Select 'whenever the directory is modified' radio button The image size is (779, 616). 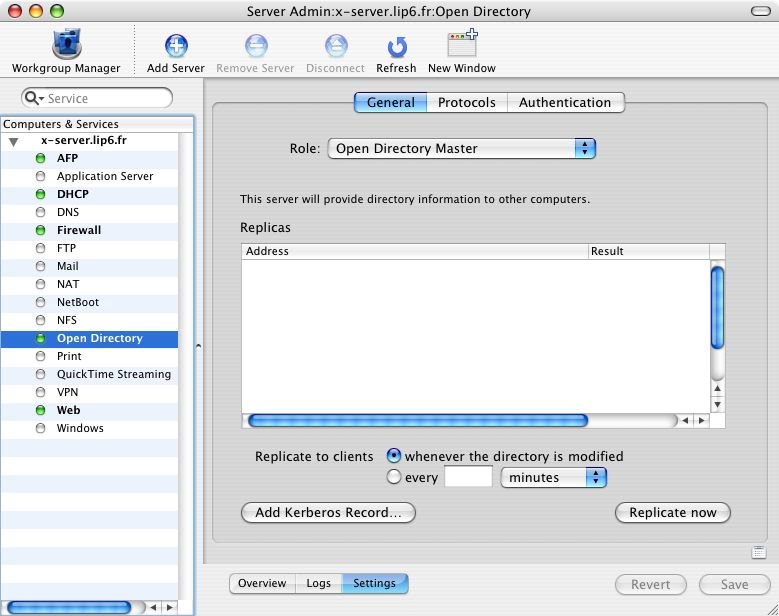[394, 456]
